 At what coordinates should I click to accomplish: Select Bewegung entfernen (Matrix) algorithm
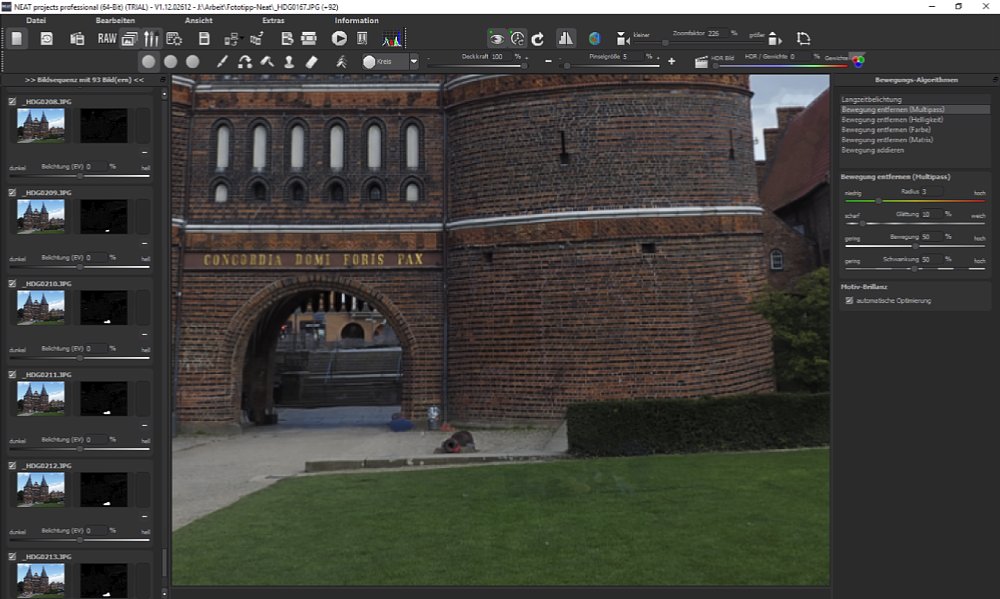[914, 140]
